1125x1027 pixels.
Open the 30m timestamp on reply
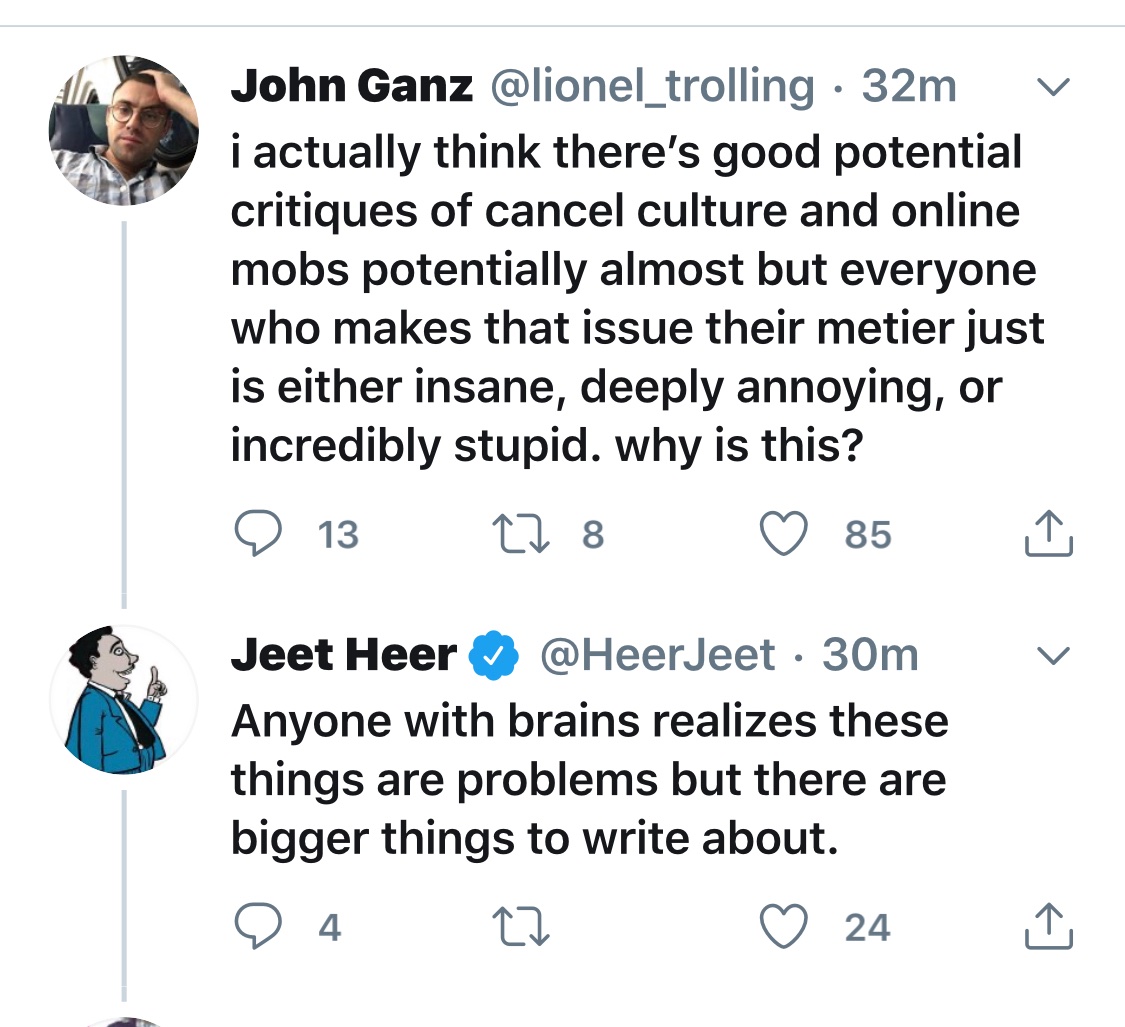click(870, 656)
